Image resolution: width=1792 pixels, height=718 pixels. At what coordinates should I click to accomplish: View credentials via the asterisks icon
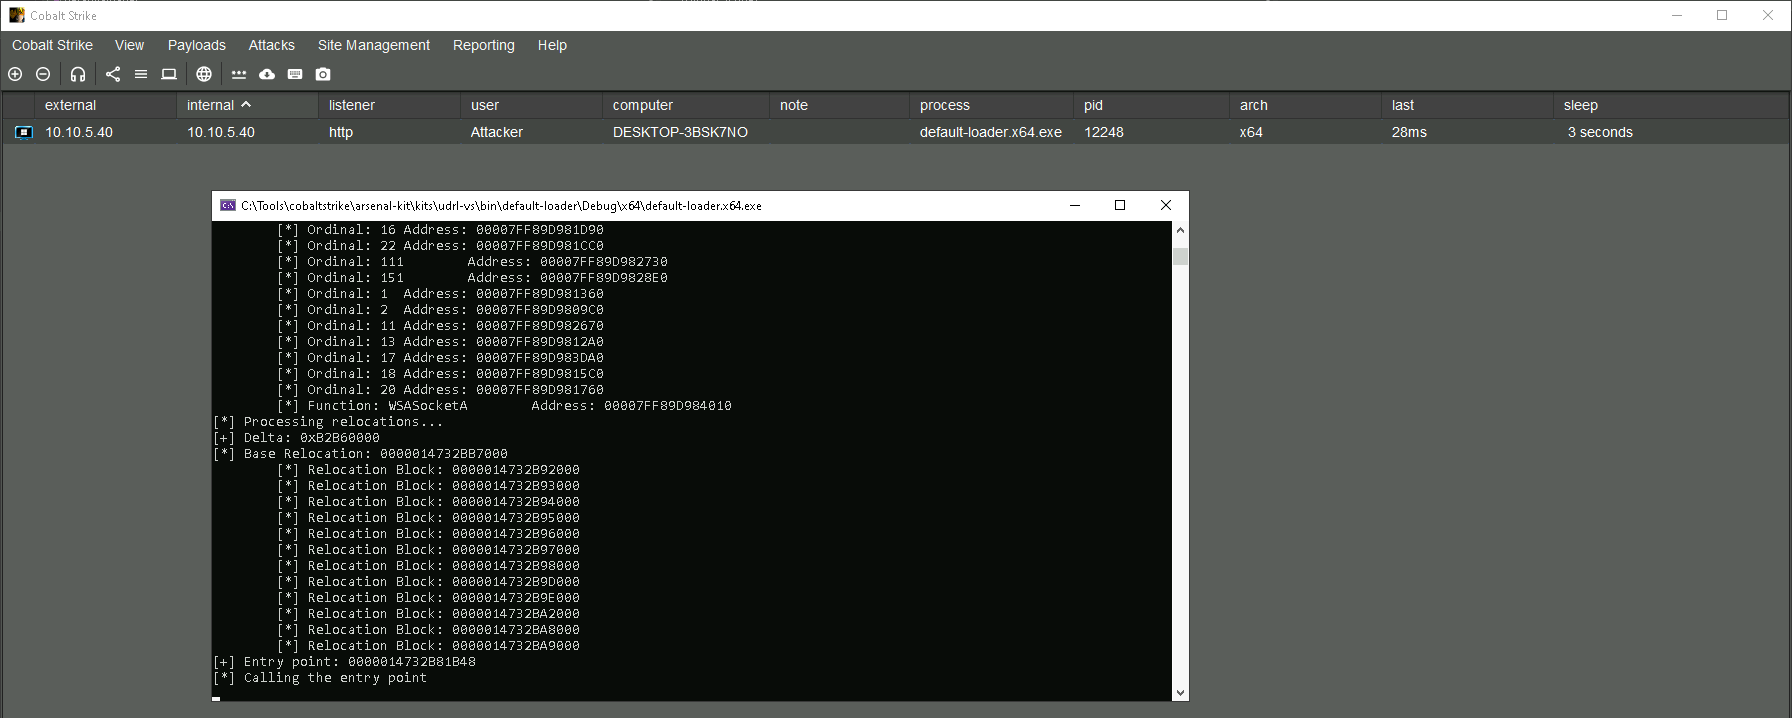pyautogui.click(x=239, y=74)
